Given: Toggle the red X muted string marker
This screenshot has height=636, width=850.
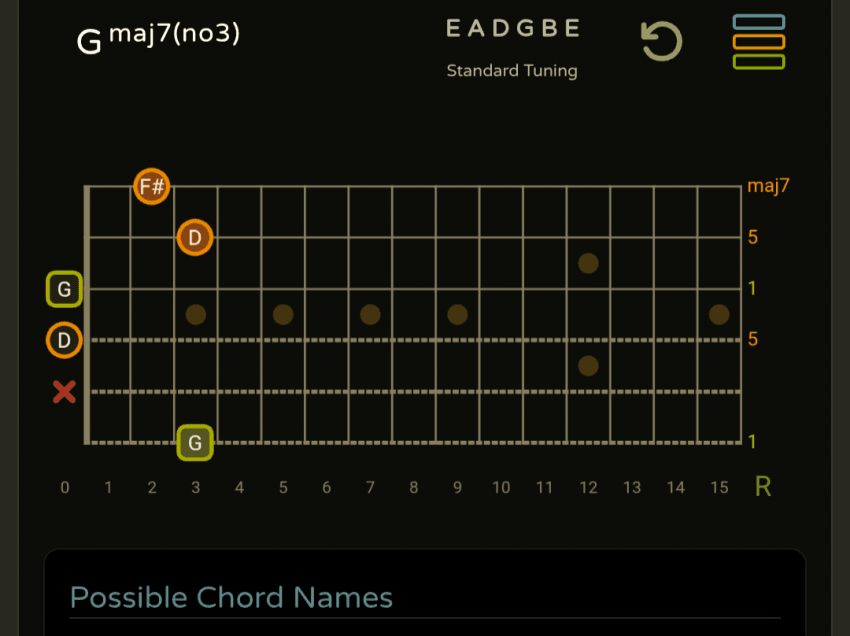Looking at the screenshot, I should coord(64,392).
